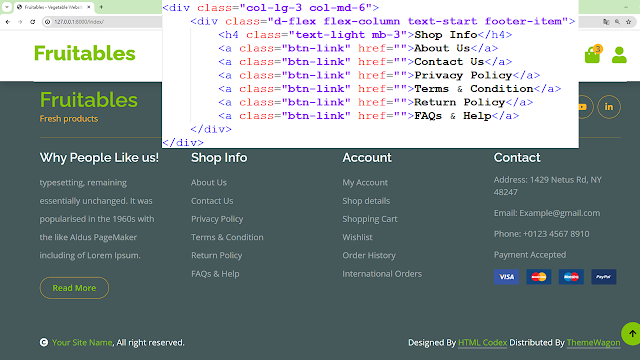Image resolution: width=640 pixels, height=360 pixels.
Task: Go back with browser back arrow
Action: coord(8,22)
